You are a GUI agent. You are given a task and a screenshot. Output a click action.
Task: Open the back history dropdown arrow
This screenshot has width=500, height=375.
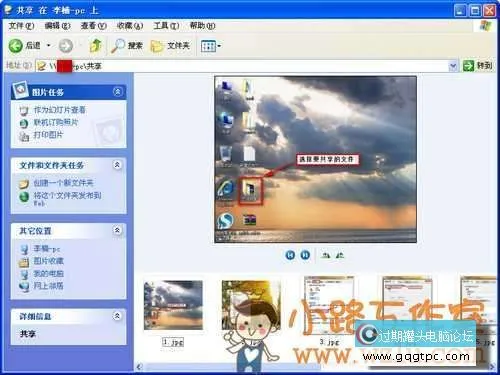pyautogui.click(x=49, y=45)
